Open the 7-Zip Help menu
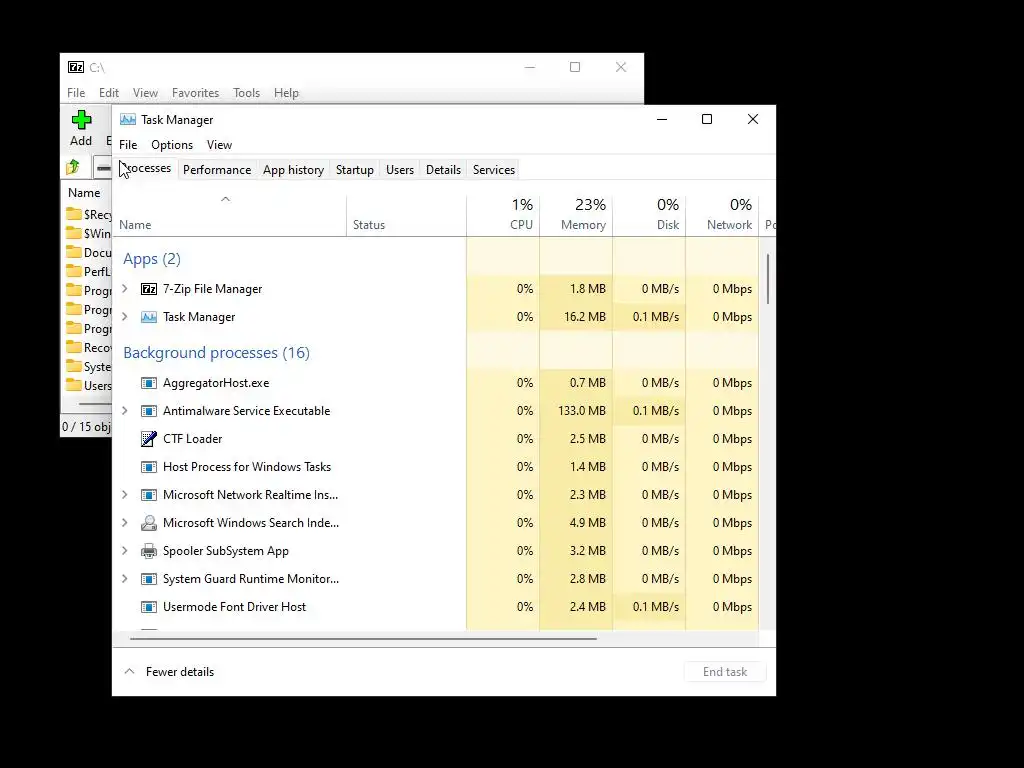The image size is (1024, 768). tap(286, 93)
